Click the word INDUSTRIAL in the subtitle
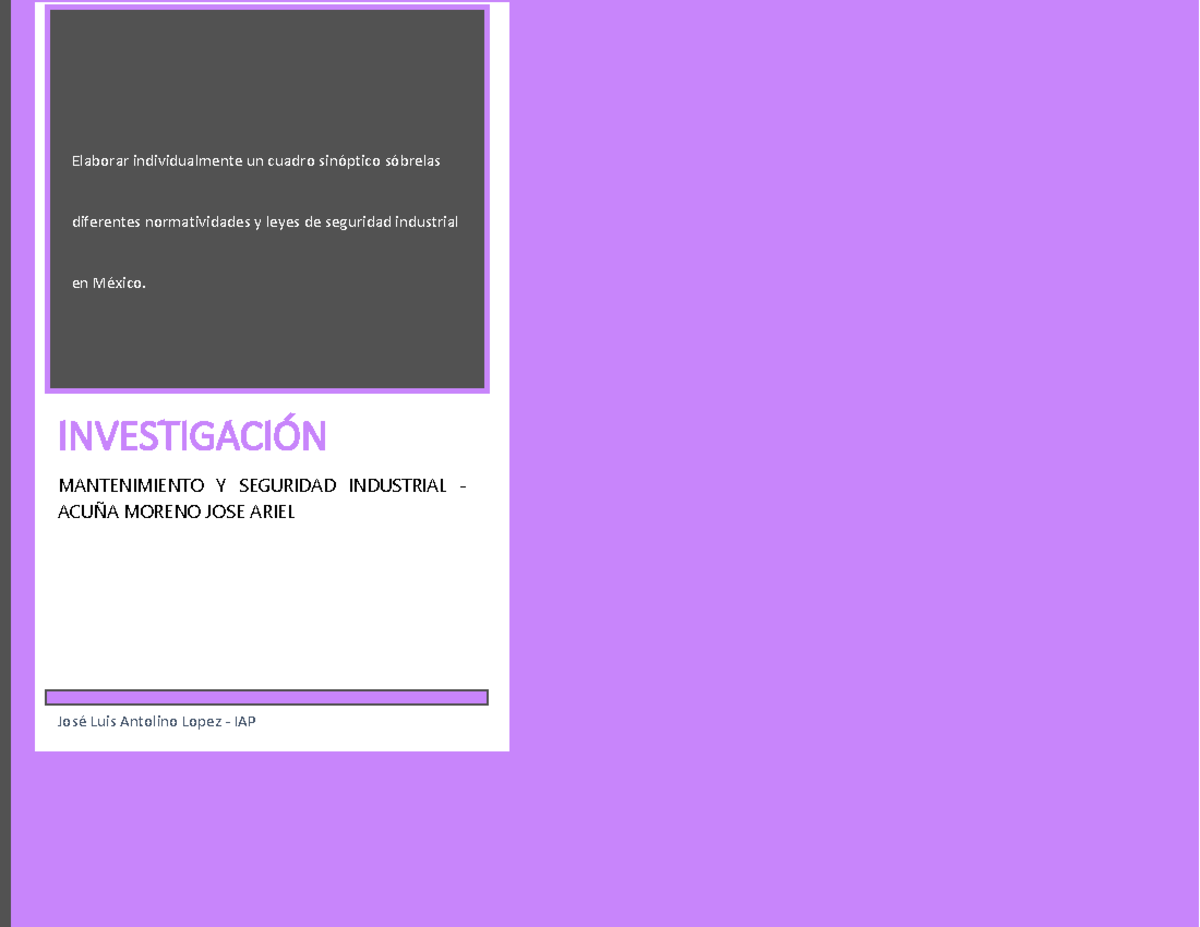This screenshot has height=927, width=1200. click(397, 486)
